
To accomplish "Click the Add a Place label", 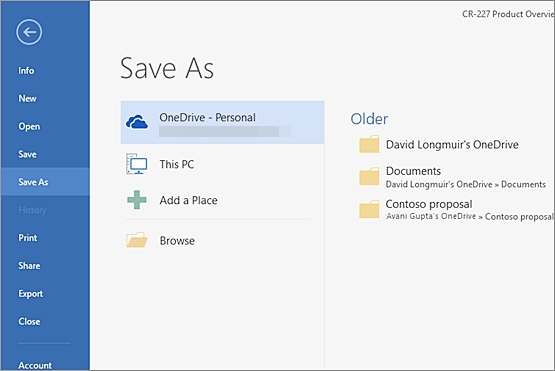I will coord(188,200).
